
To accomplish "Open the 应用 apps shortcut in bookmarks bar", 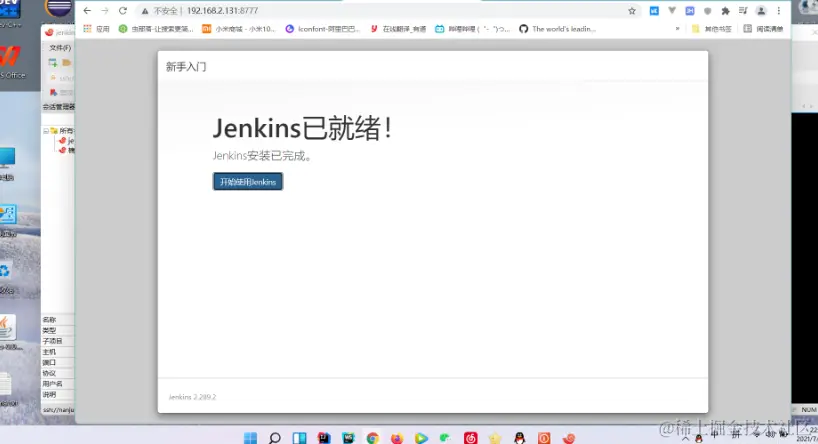I will 97,29.
